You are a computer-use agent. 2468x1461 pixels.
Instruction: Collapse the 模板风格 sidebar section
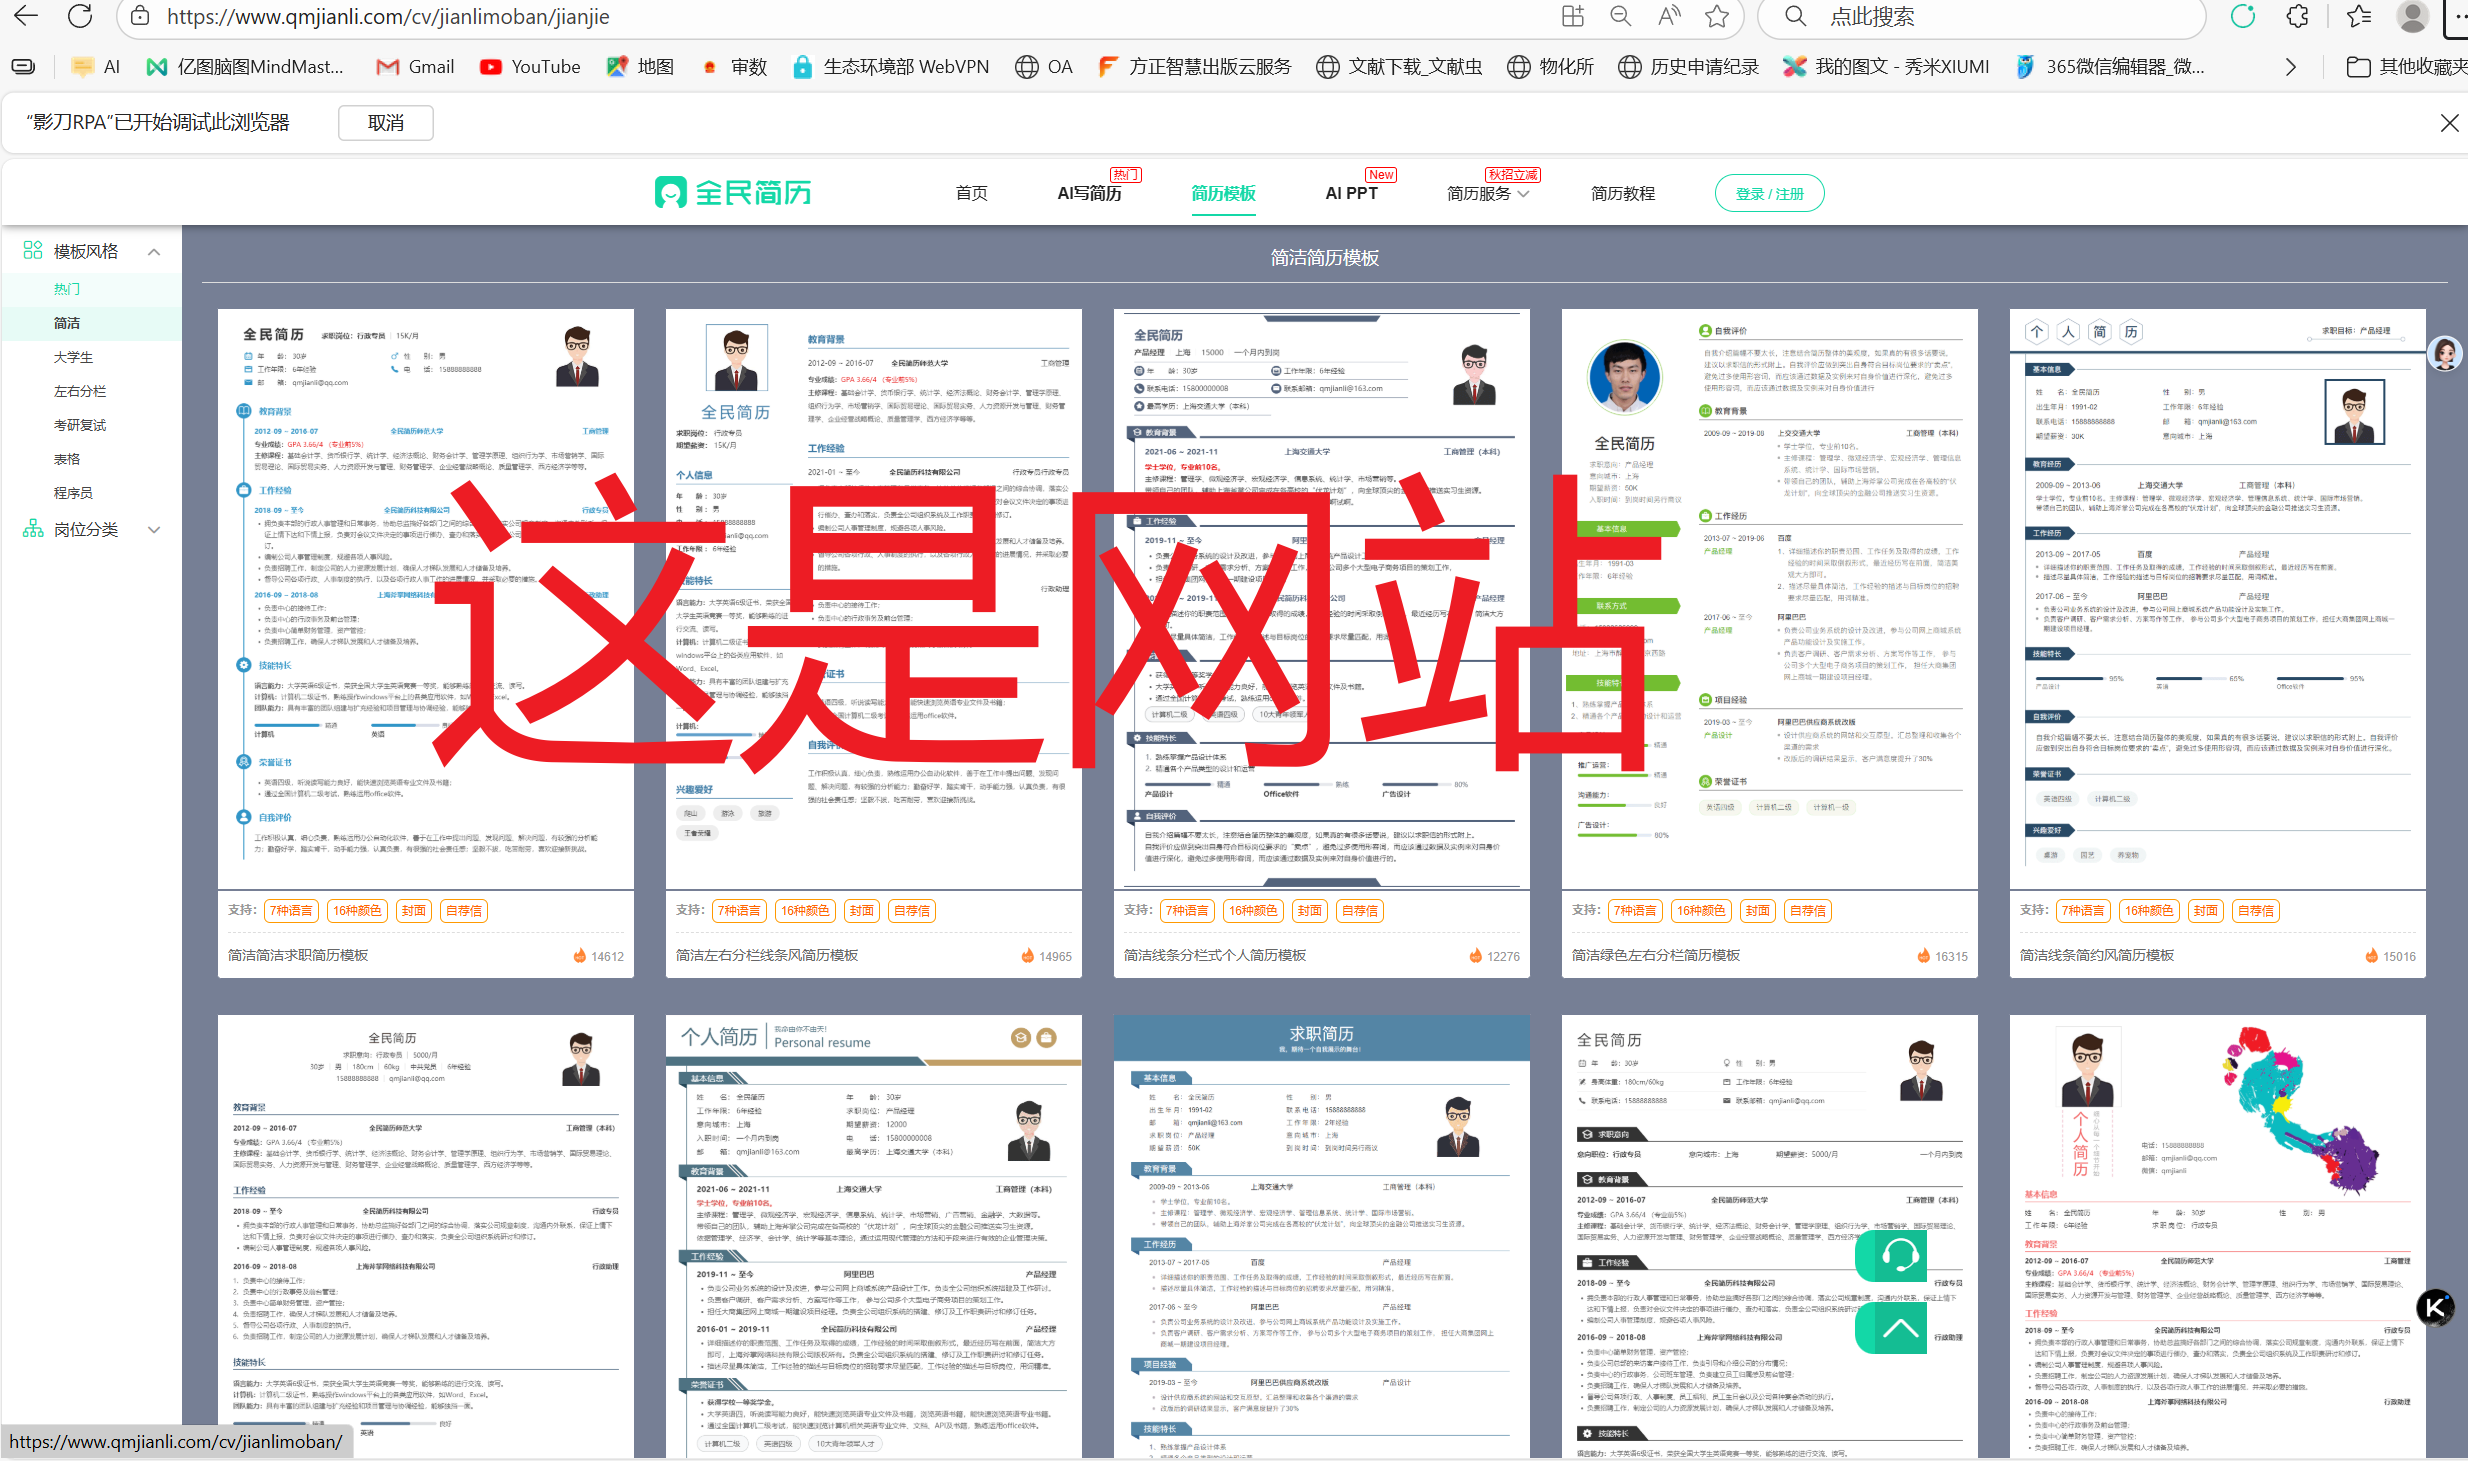(x=154, y=252)
